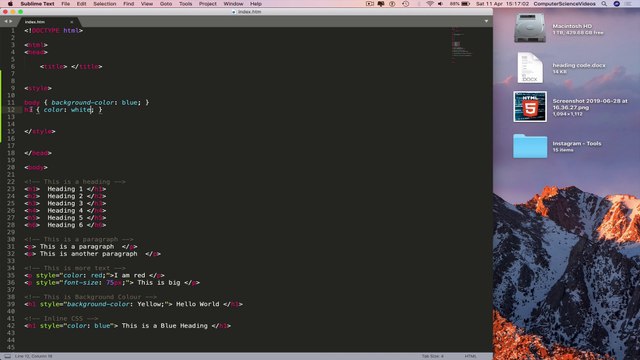Open the Tab Size selector

[432, 356]
